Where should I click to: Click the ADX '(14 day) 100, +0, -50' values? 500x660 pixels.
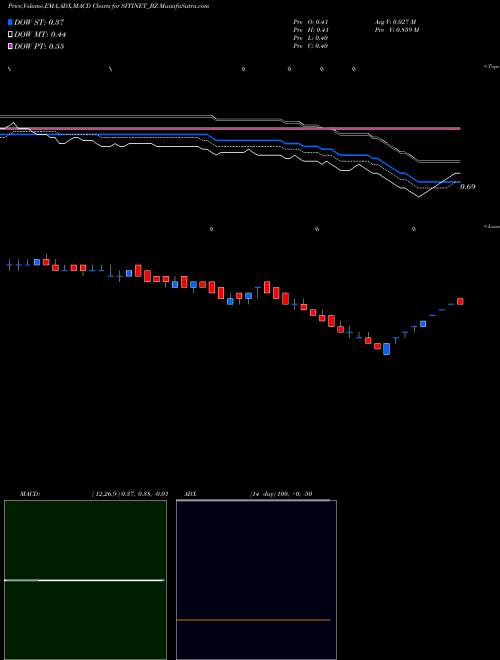coord(281,494)
